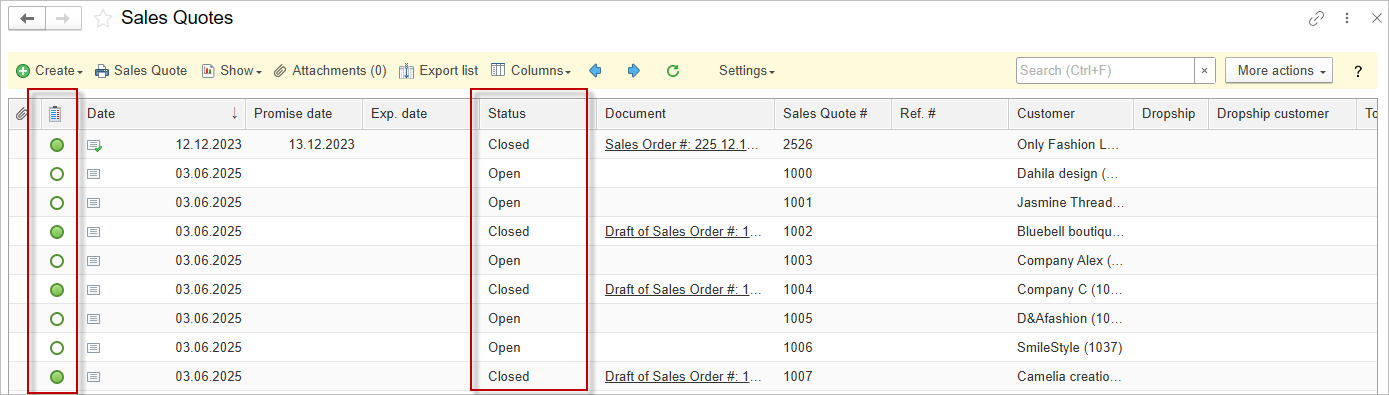Image resolution: width=1389 pixels, height=395 pixels.
Task: Go to previous record blue arrow
Action: coord(595,71)
